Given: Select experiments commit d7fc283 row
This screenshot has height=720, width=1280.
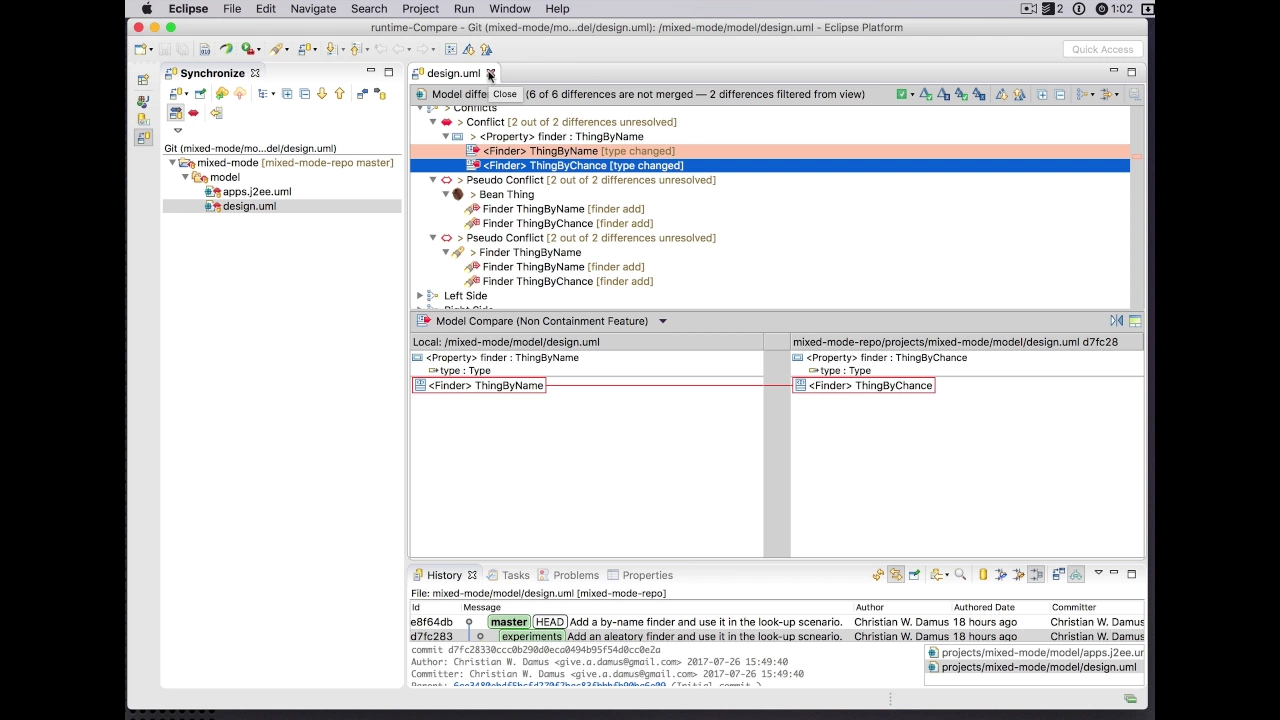Looking at the screenshot, I should (777, 636).
